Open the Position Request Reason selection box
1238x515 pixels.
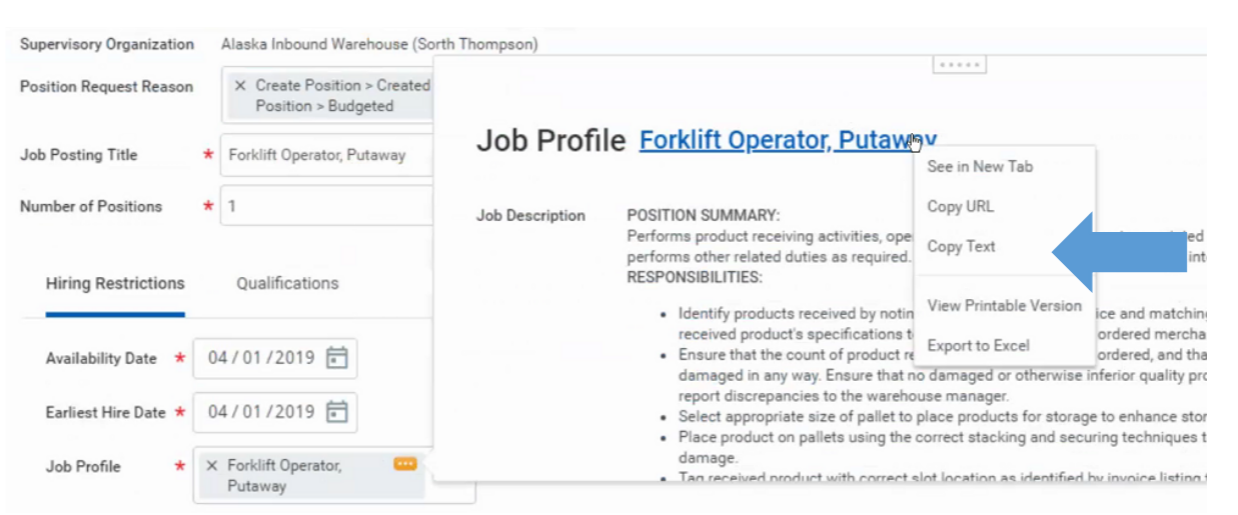(328, 96)
